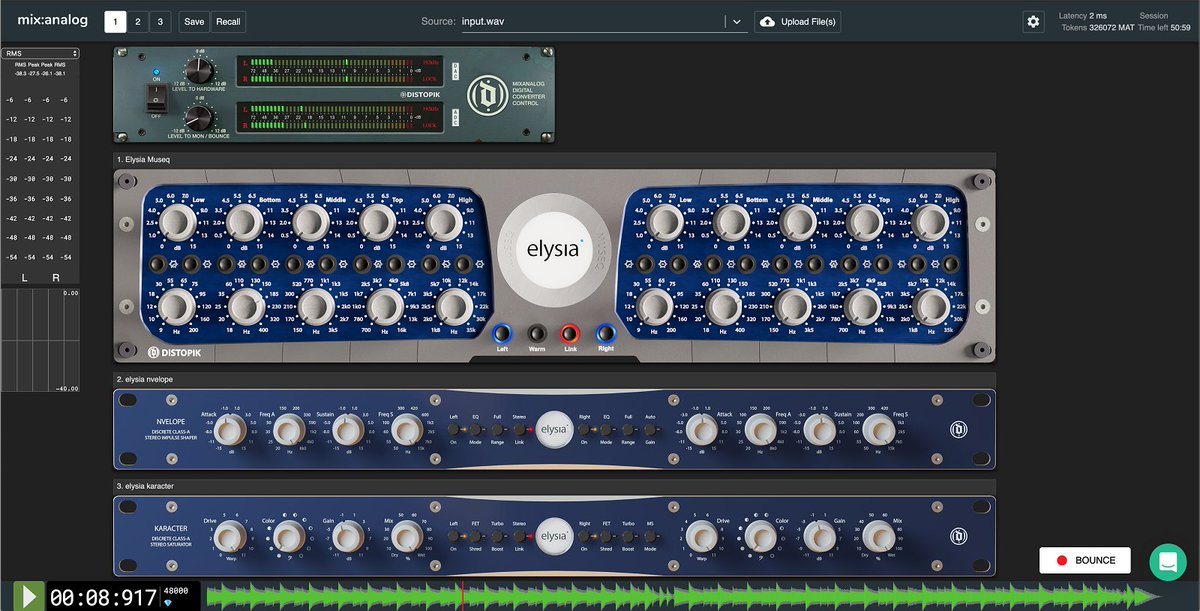Click the elysia logo on the karacter
The width and height of the screenshot is (1200, 611).
[x=554, y=536]
